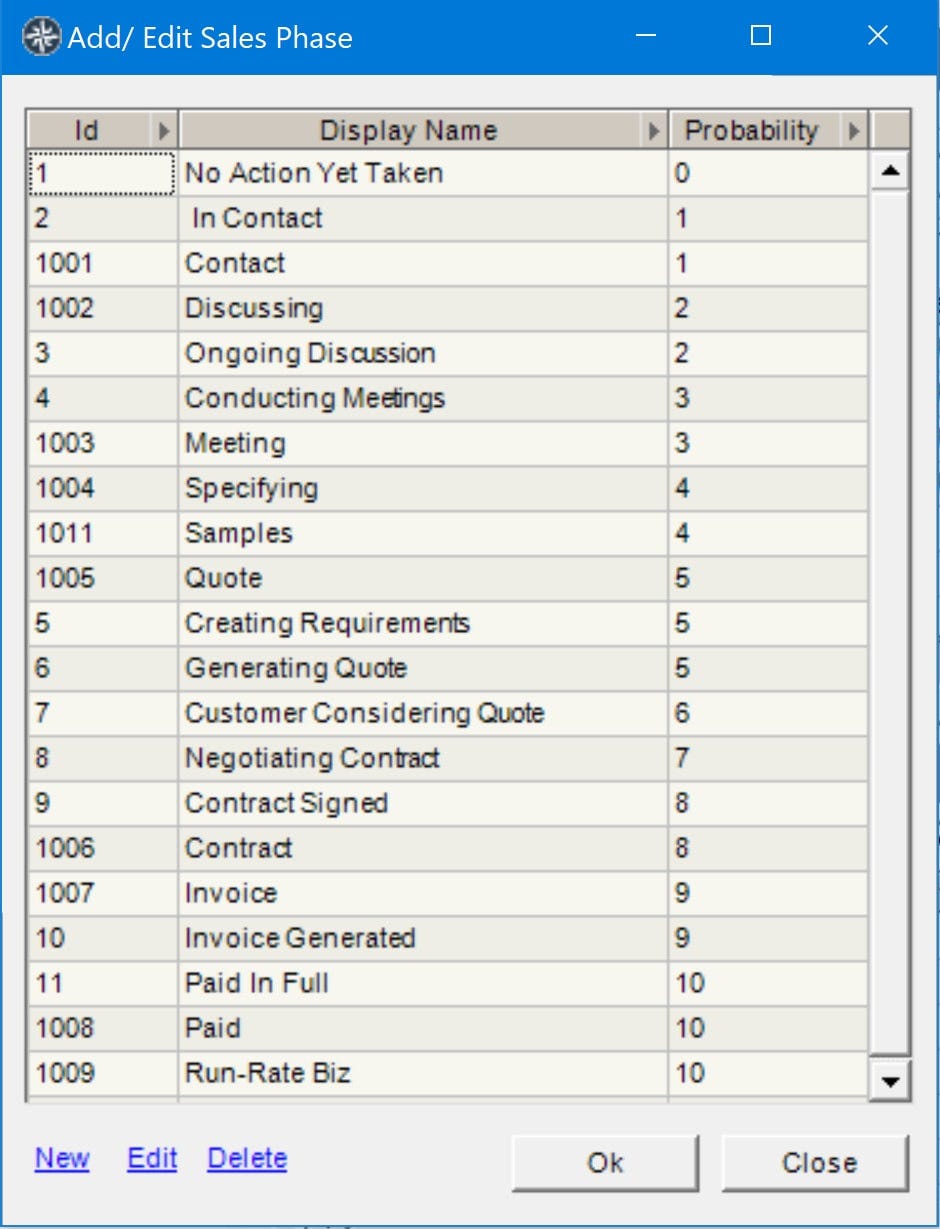Click the Edit link
Viewport: 940px width, 1229px height.
152,1158
